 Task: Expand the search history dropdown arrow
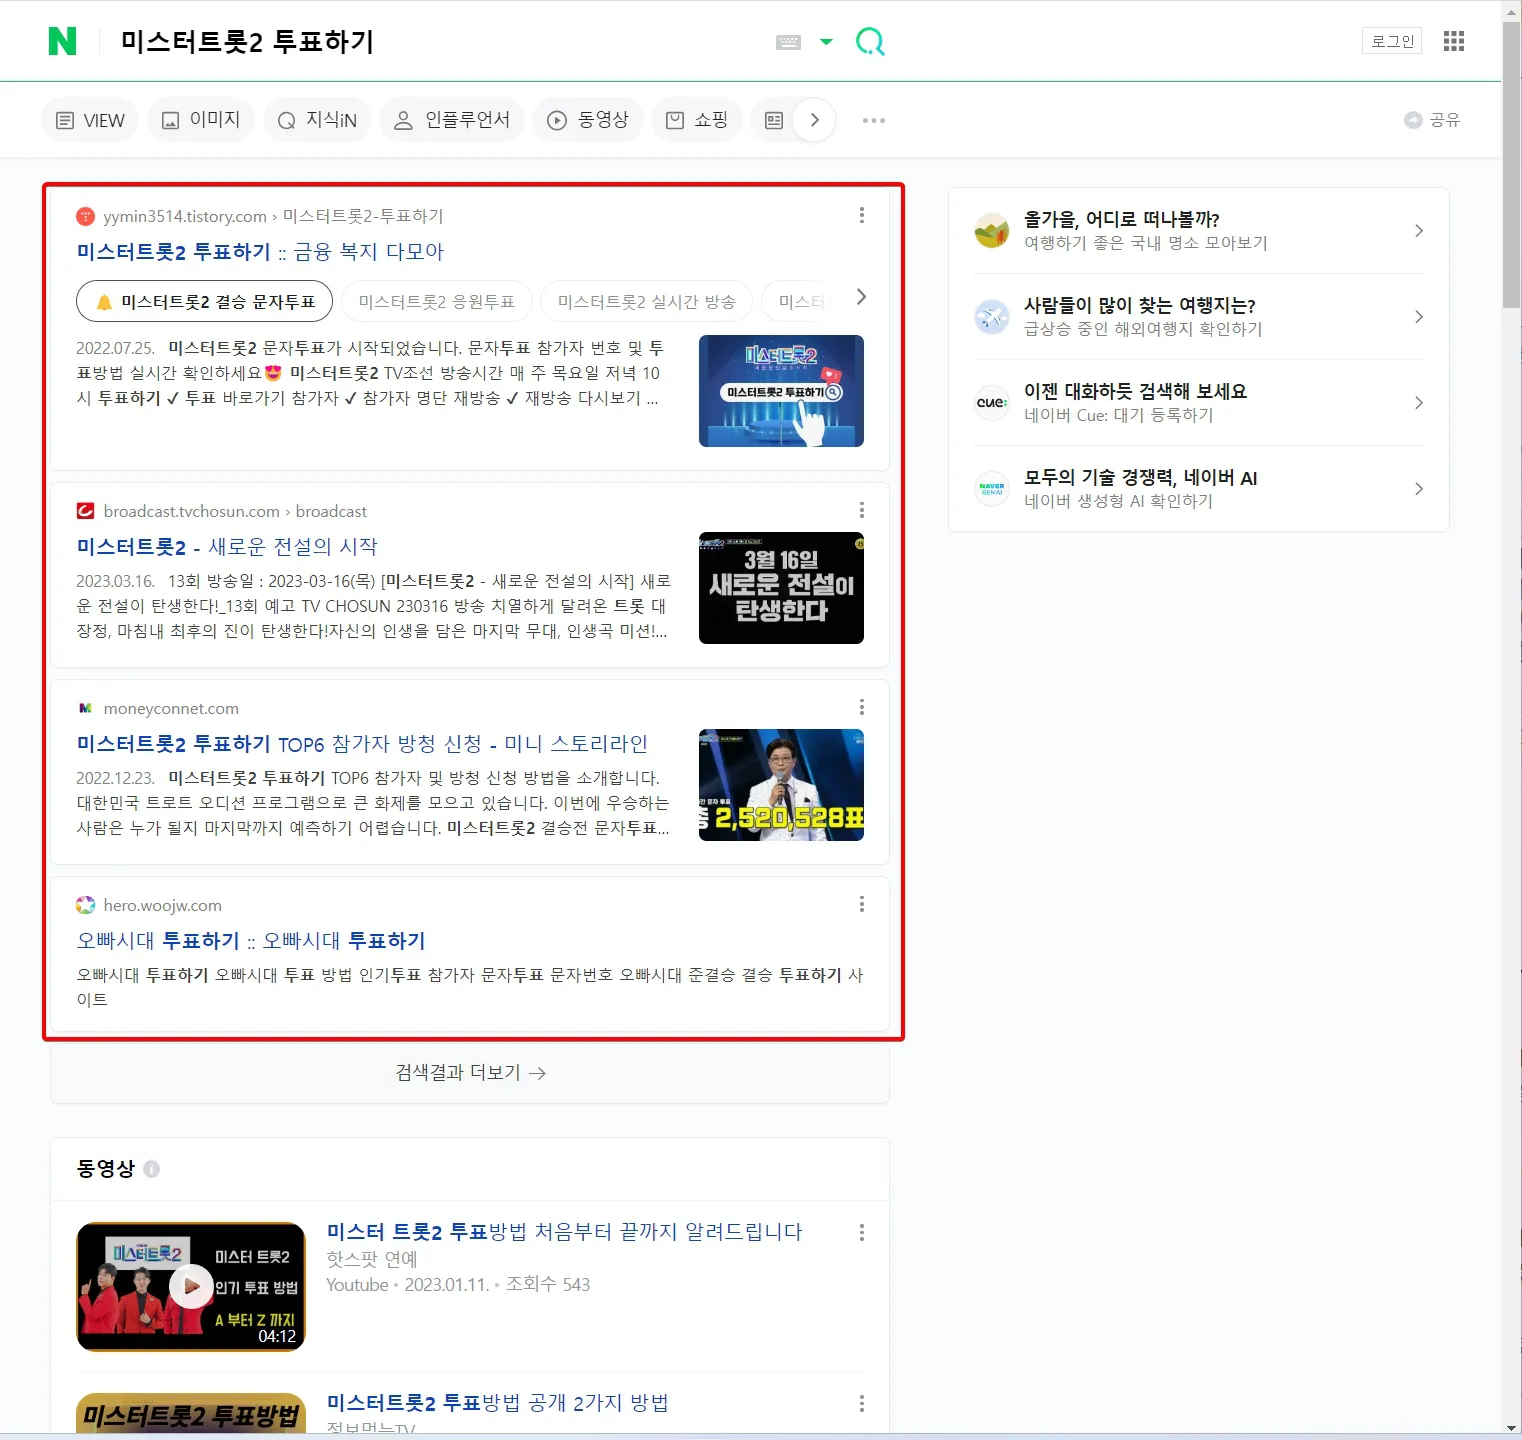coord(826,42)
